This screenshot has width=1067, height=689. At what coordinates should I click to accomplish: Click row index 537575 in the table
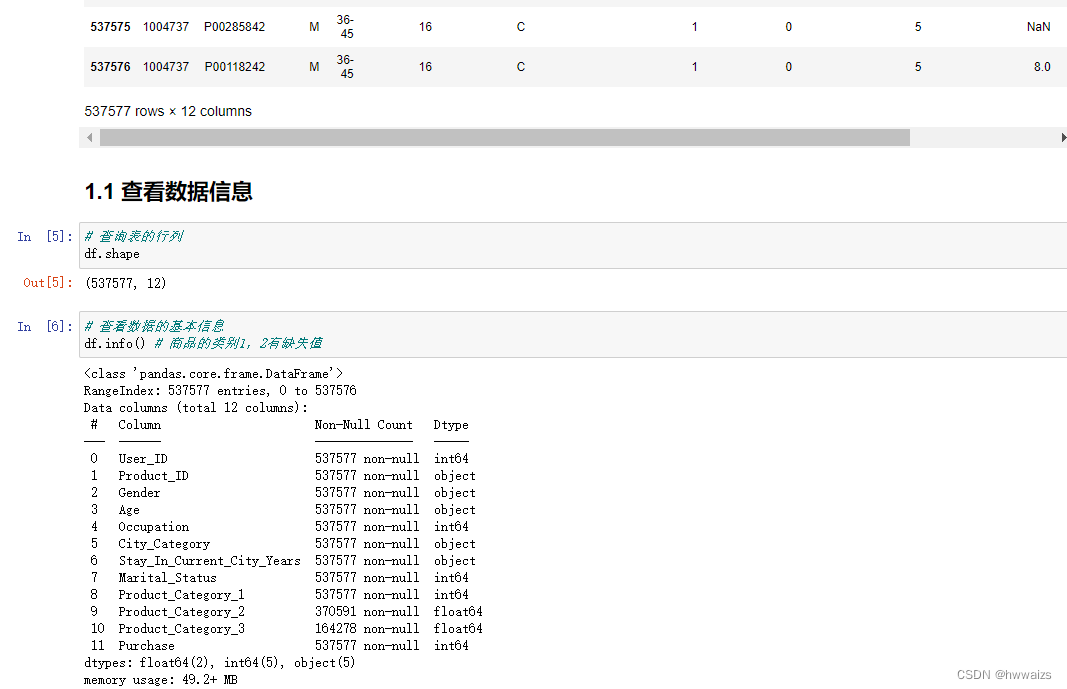tap(110, 27)
